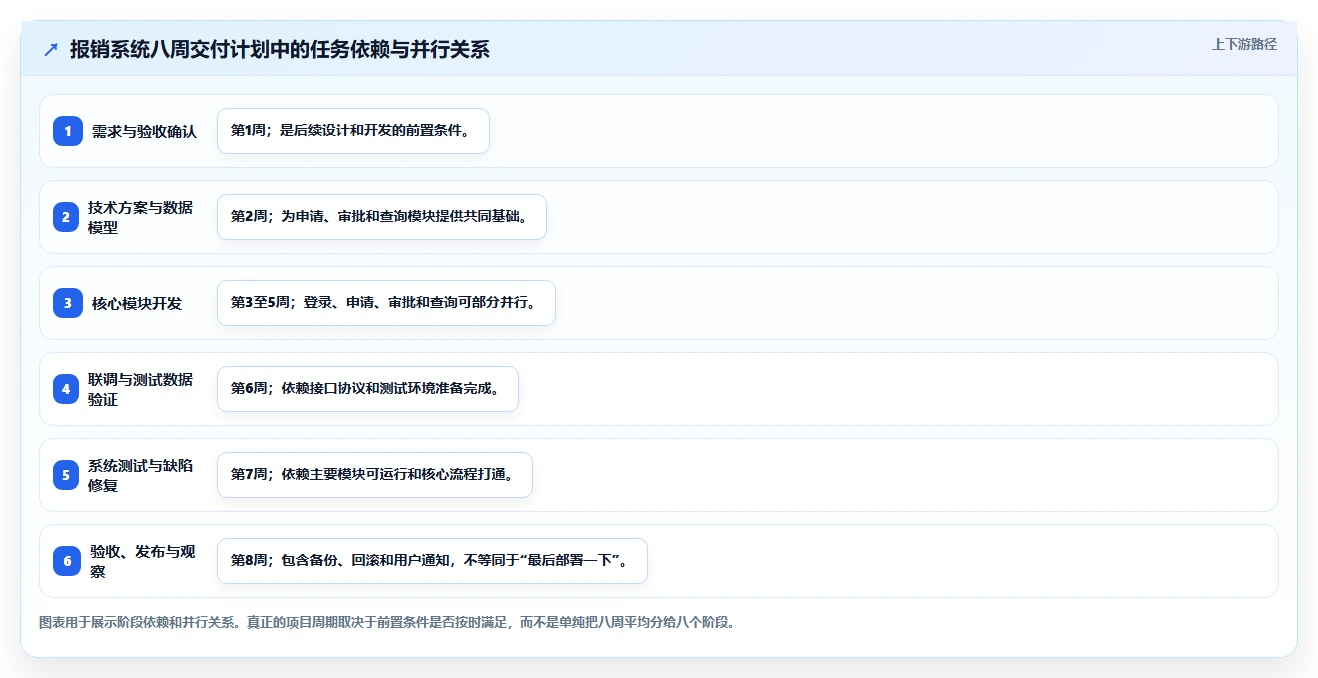Click the 联调与测试数据验证 stage label
This screenshot has width=1318, height=678.
pos(140,389)
